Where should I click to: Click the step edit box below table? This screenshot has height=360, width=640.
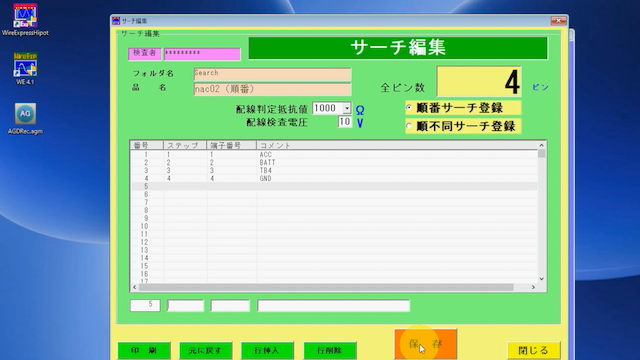185,305
